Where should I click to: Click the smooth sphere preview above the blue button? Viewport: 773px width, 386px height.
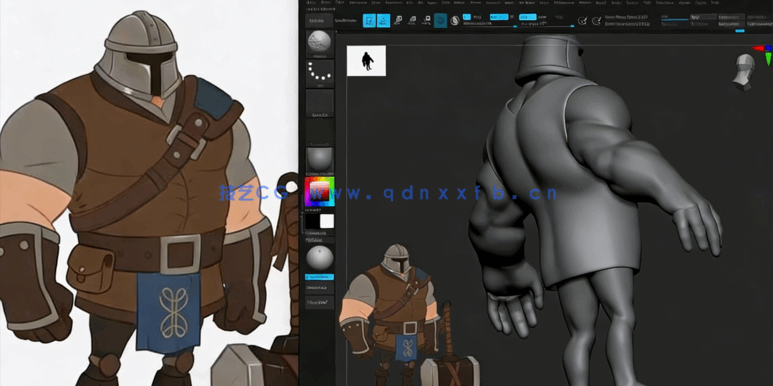(x=319, y=257)
